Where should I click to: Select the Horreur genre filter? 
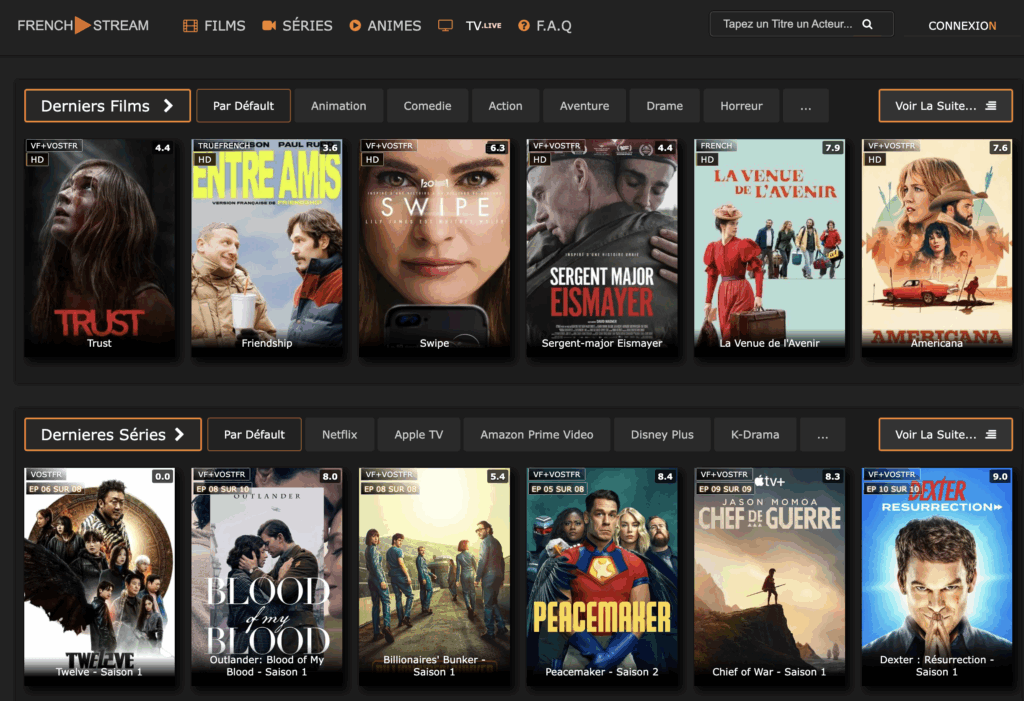[x=741, y=106]
